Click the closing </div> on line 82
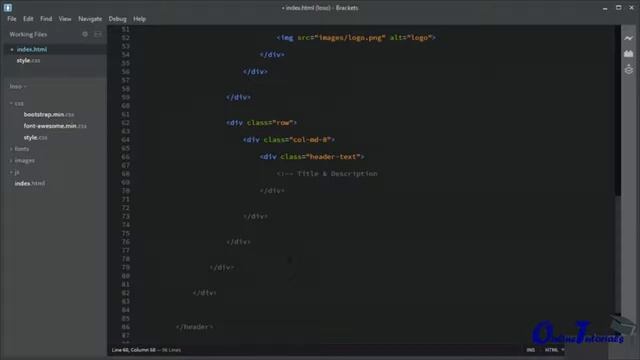Viewport: 640px width, 360px height. [204, 293]
